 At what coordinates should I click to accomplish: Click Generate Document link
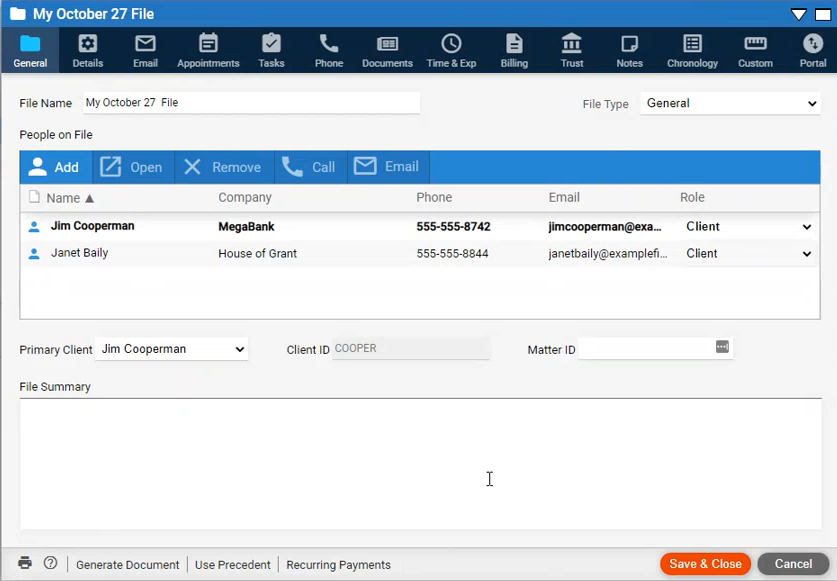(x=128, y=564)
